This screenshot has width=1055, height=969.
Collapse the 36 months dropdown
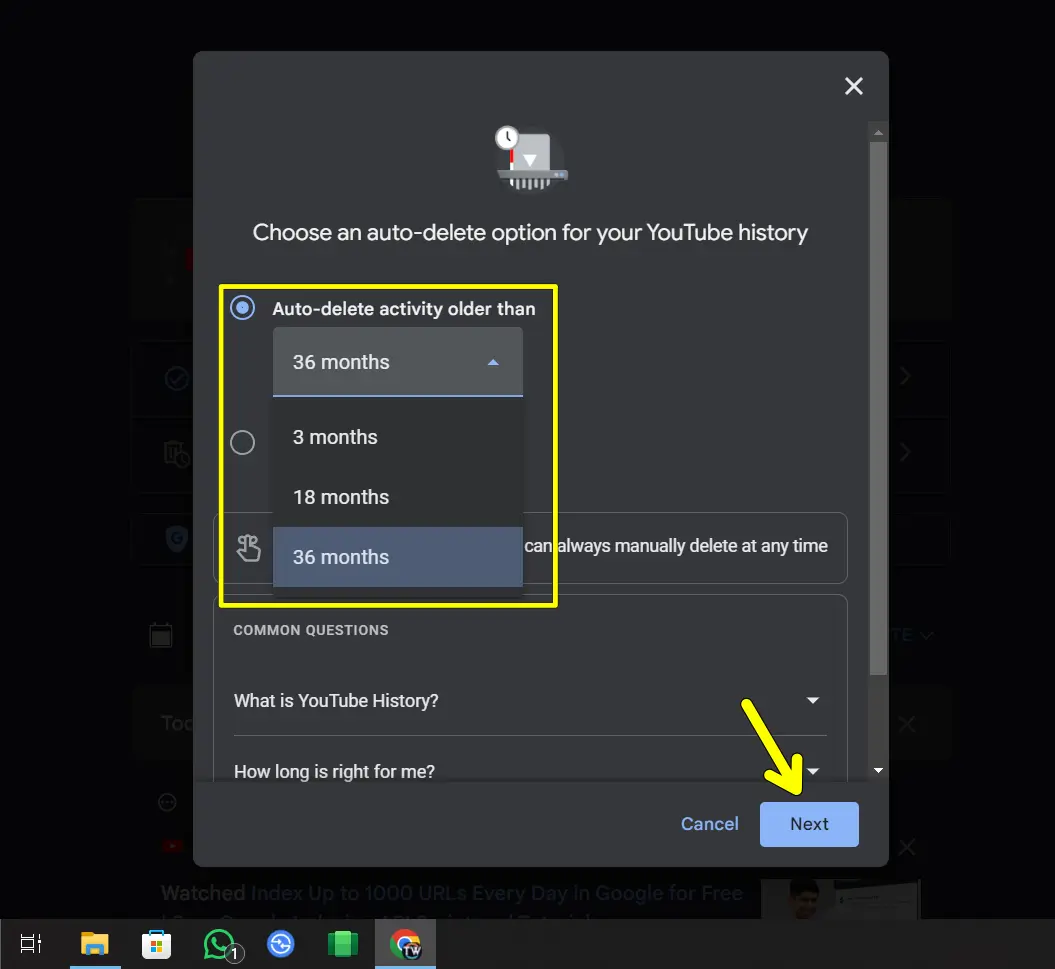493,362
